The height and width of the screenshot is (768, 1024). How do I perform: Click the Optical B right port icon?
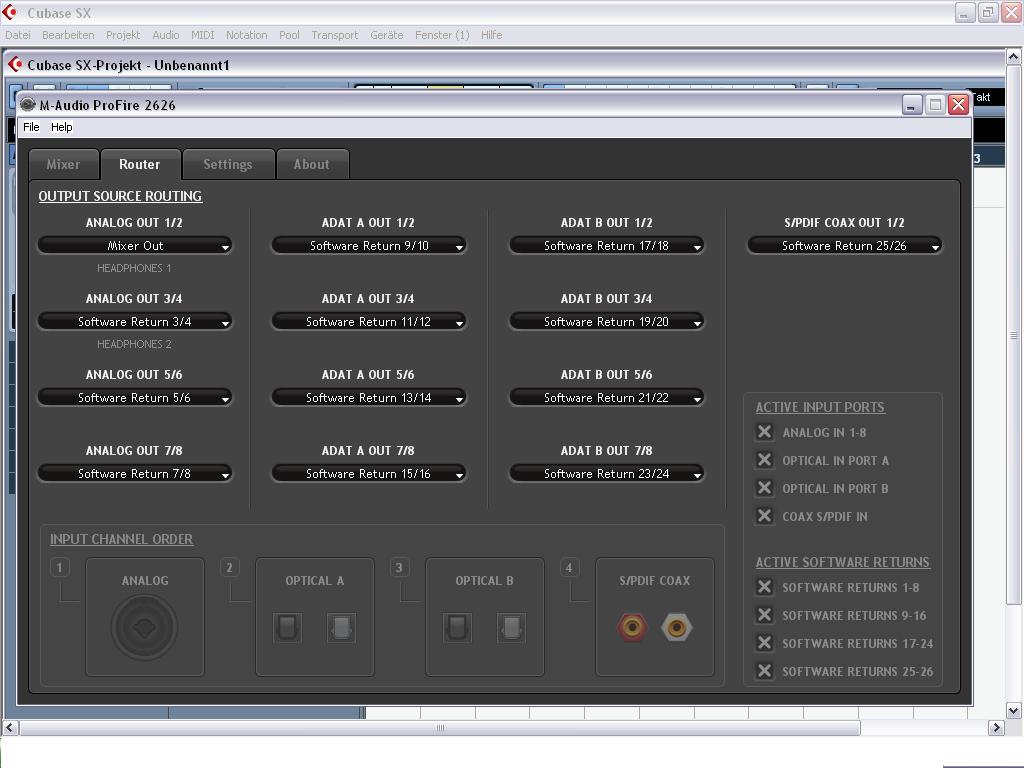pyautogui.click(x=511, y=628)
